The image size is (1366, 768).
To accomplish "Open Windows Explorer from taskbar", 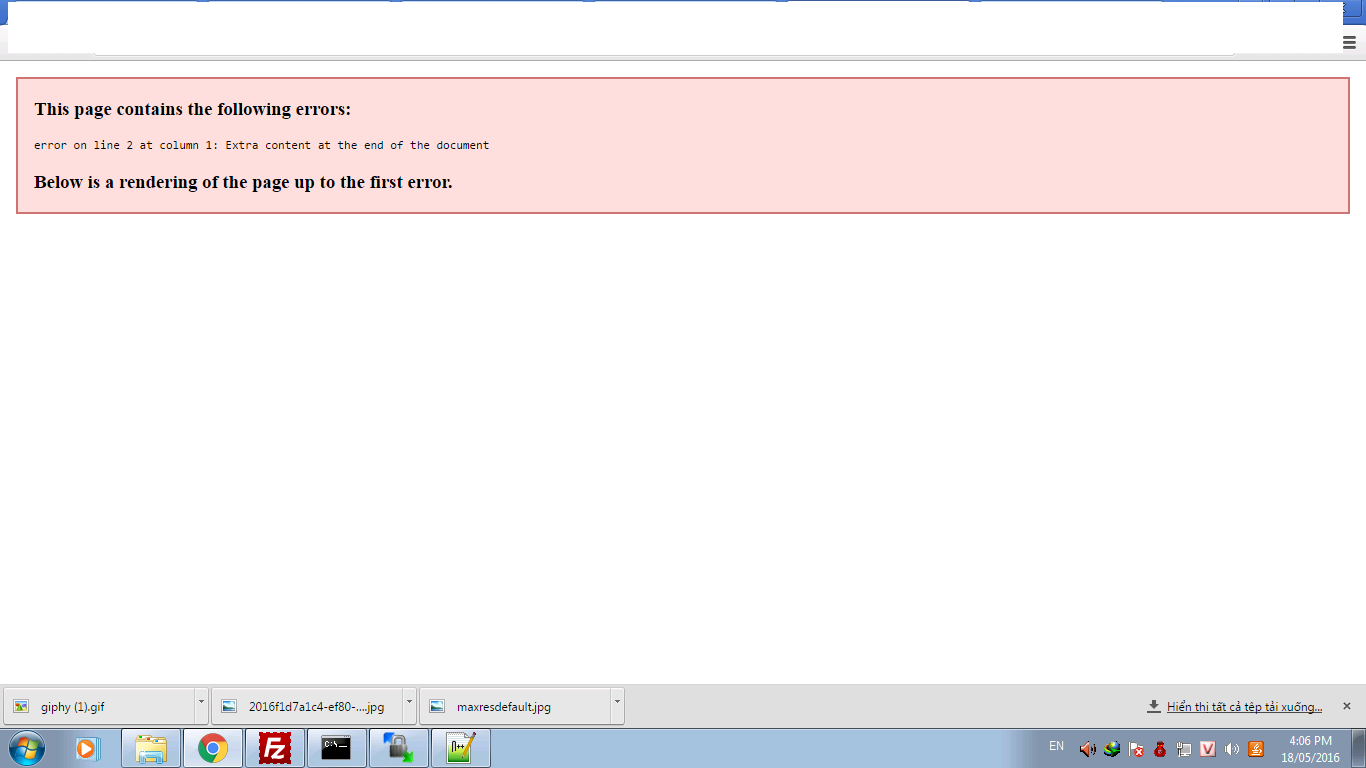I will coord(151,748).
